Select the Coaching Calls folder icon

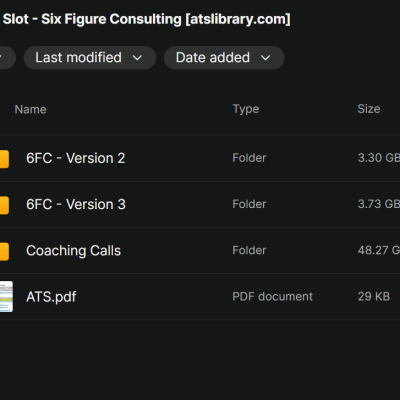click(4, 251)
